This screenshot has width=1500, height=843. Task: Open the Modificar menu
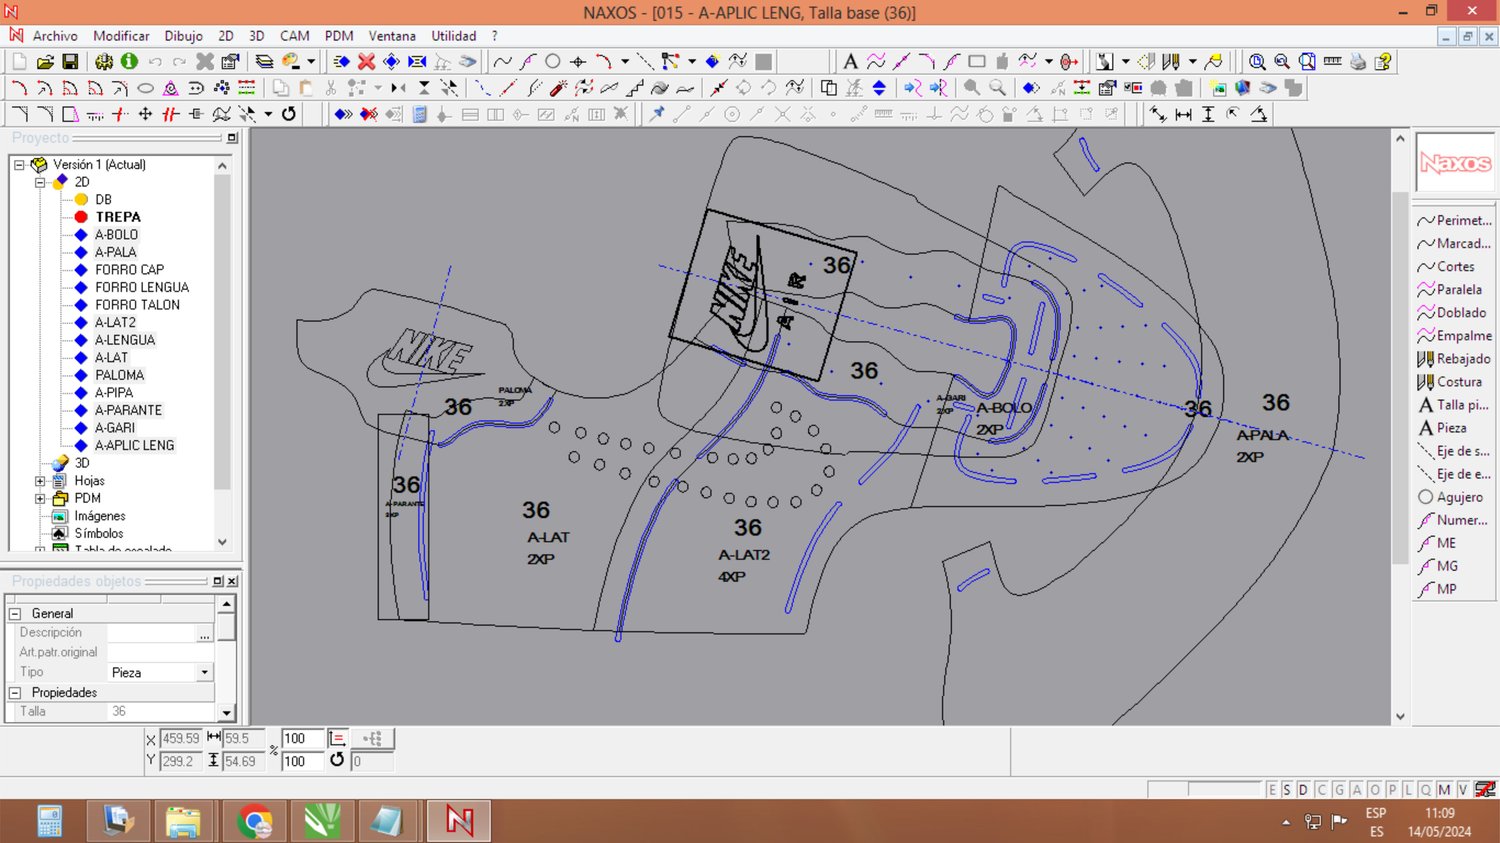tap(121, 36)
